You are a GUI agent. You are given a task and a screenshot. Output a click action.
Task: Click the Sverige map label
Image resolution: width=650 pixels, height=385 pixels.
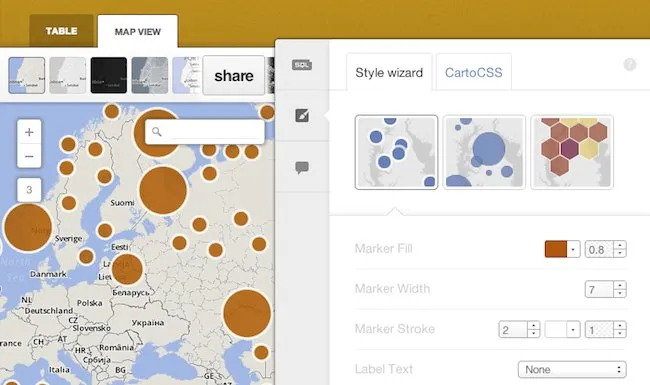point(68,239)
